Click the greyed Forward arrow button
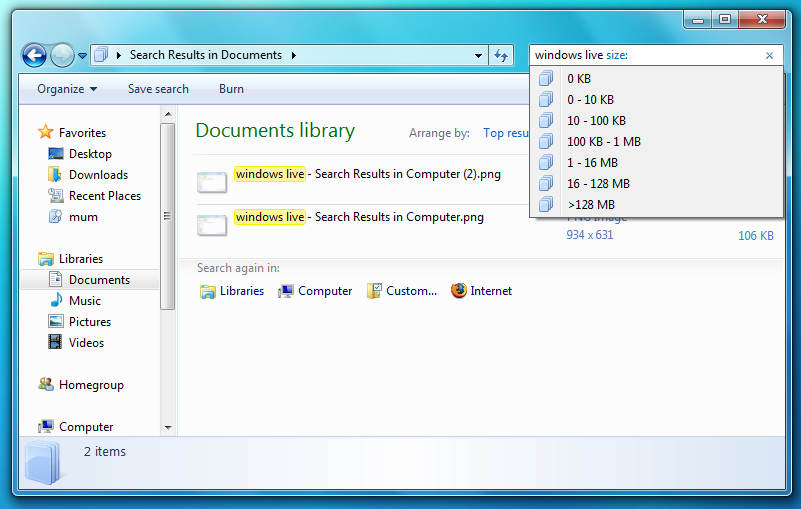This screenshot has height=509, width=801. tap(62, 55)
